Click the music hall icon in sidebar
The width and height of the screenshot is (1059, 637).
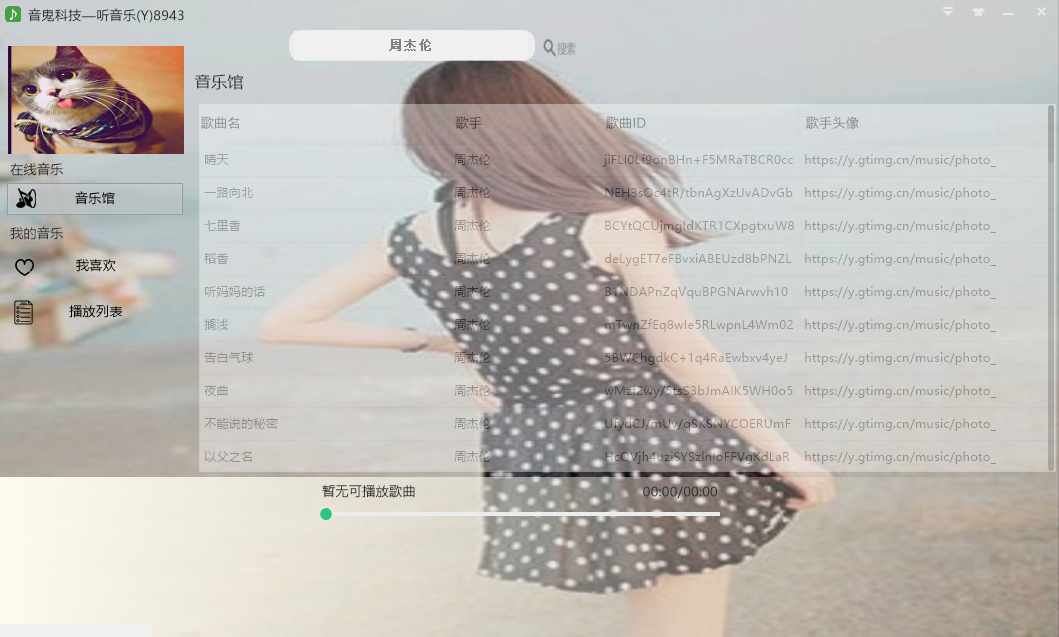[x=26, y=199]
